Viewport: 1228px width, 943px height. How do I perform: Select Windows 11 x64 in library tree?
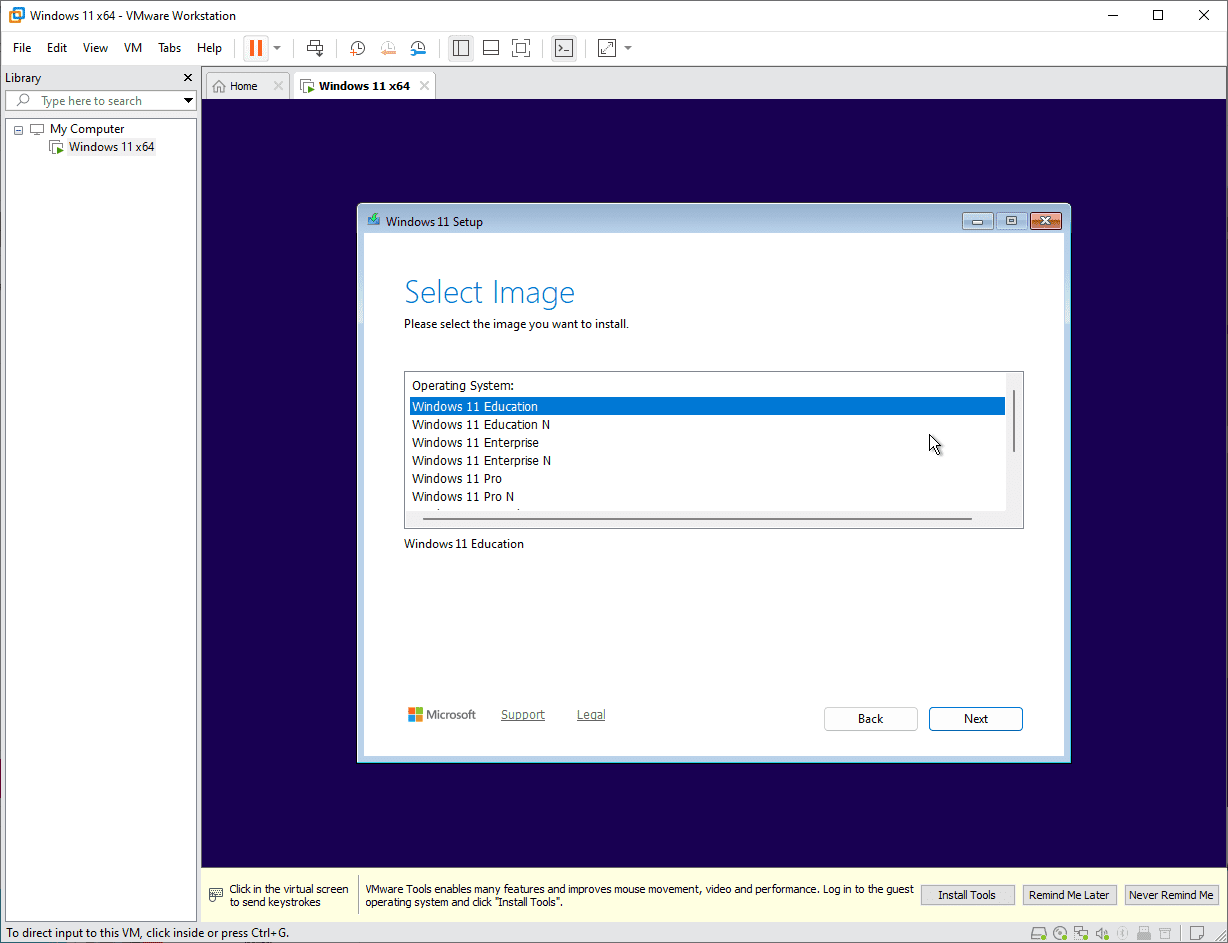pyautogui.click(x=111, y=147)
